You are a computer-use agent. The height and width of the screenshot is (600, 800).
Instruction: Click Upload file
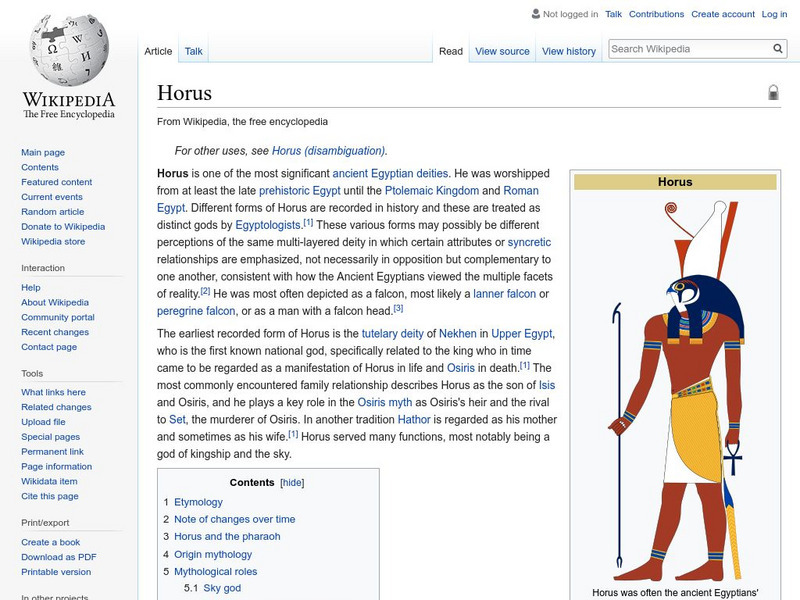pyautogui.click(x=43, y=421)
